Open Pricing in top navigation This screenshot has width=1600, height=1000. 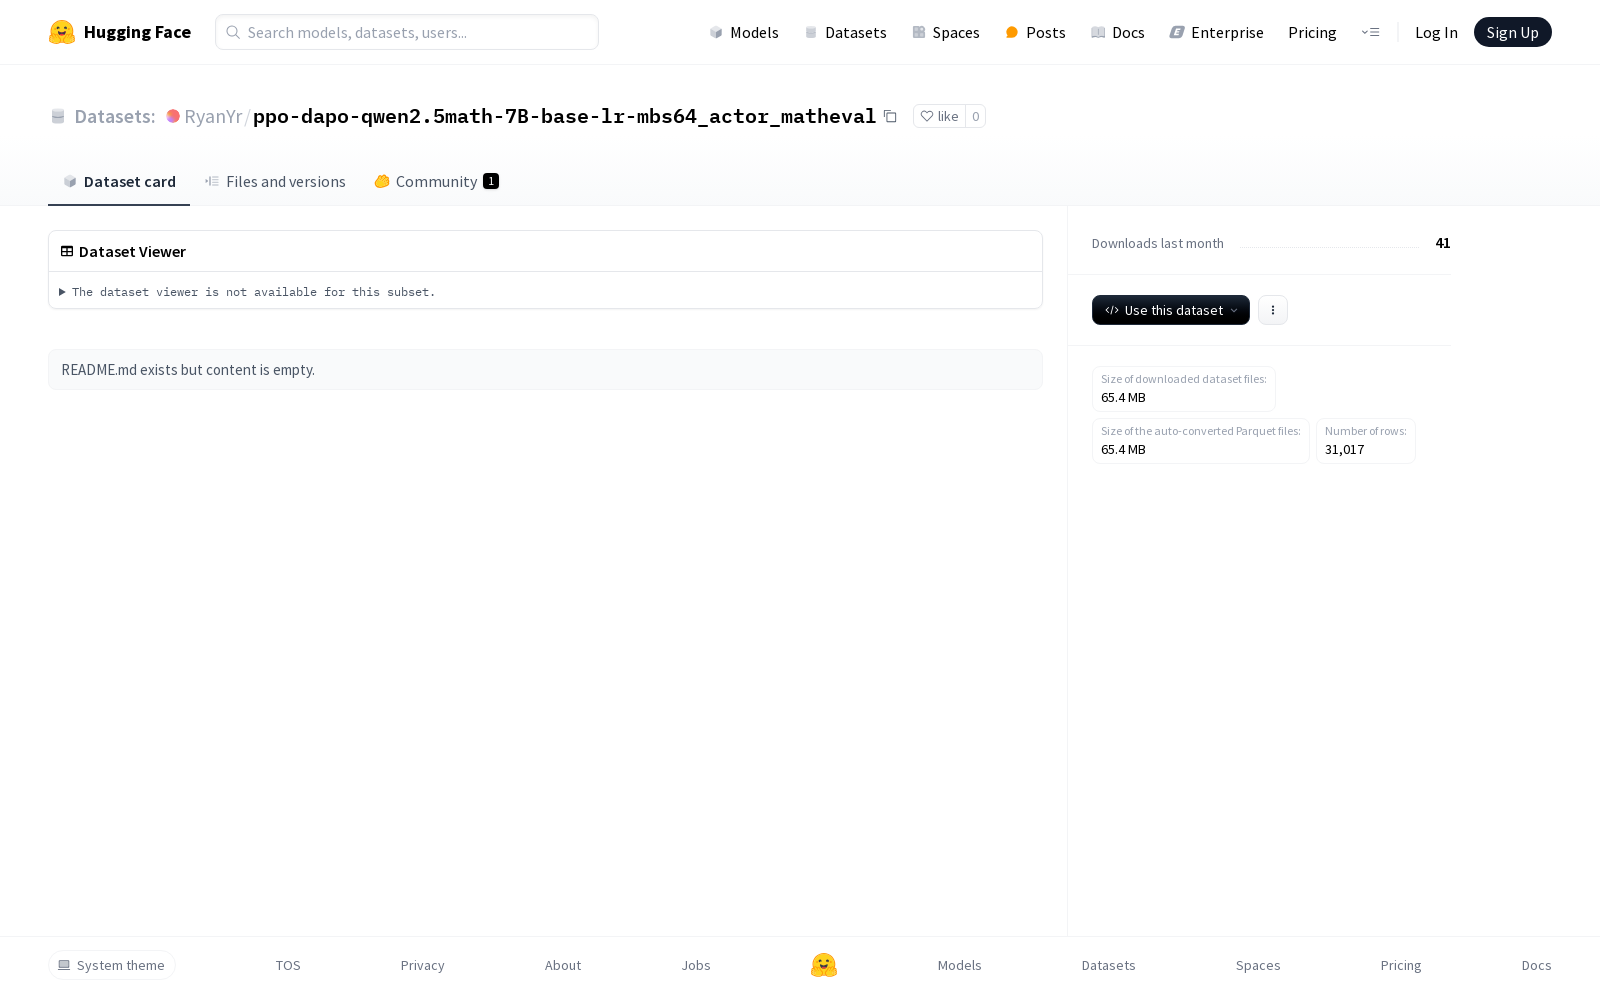pos(1312,32)
